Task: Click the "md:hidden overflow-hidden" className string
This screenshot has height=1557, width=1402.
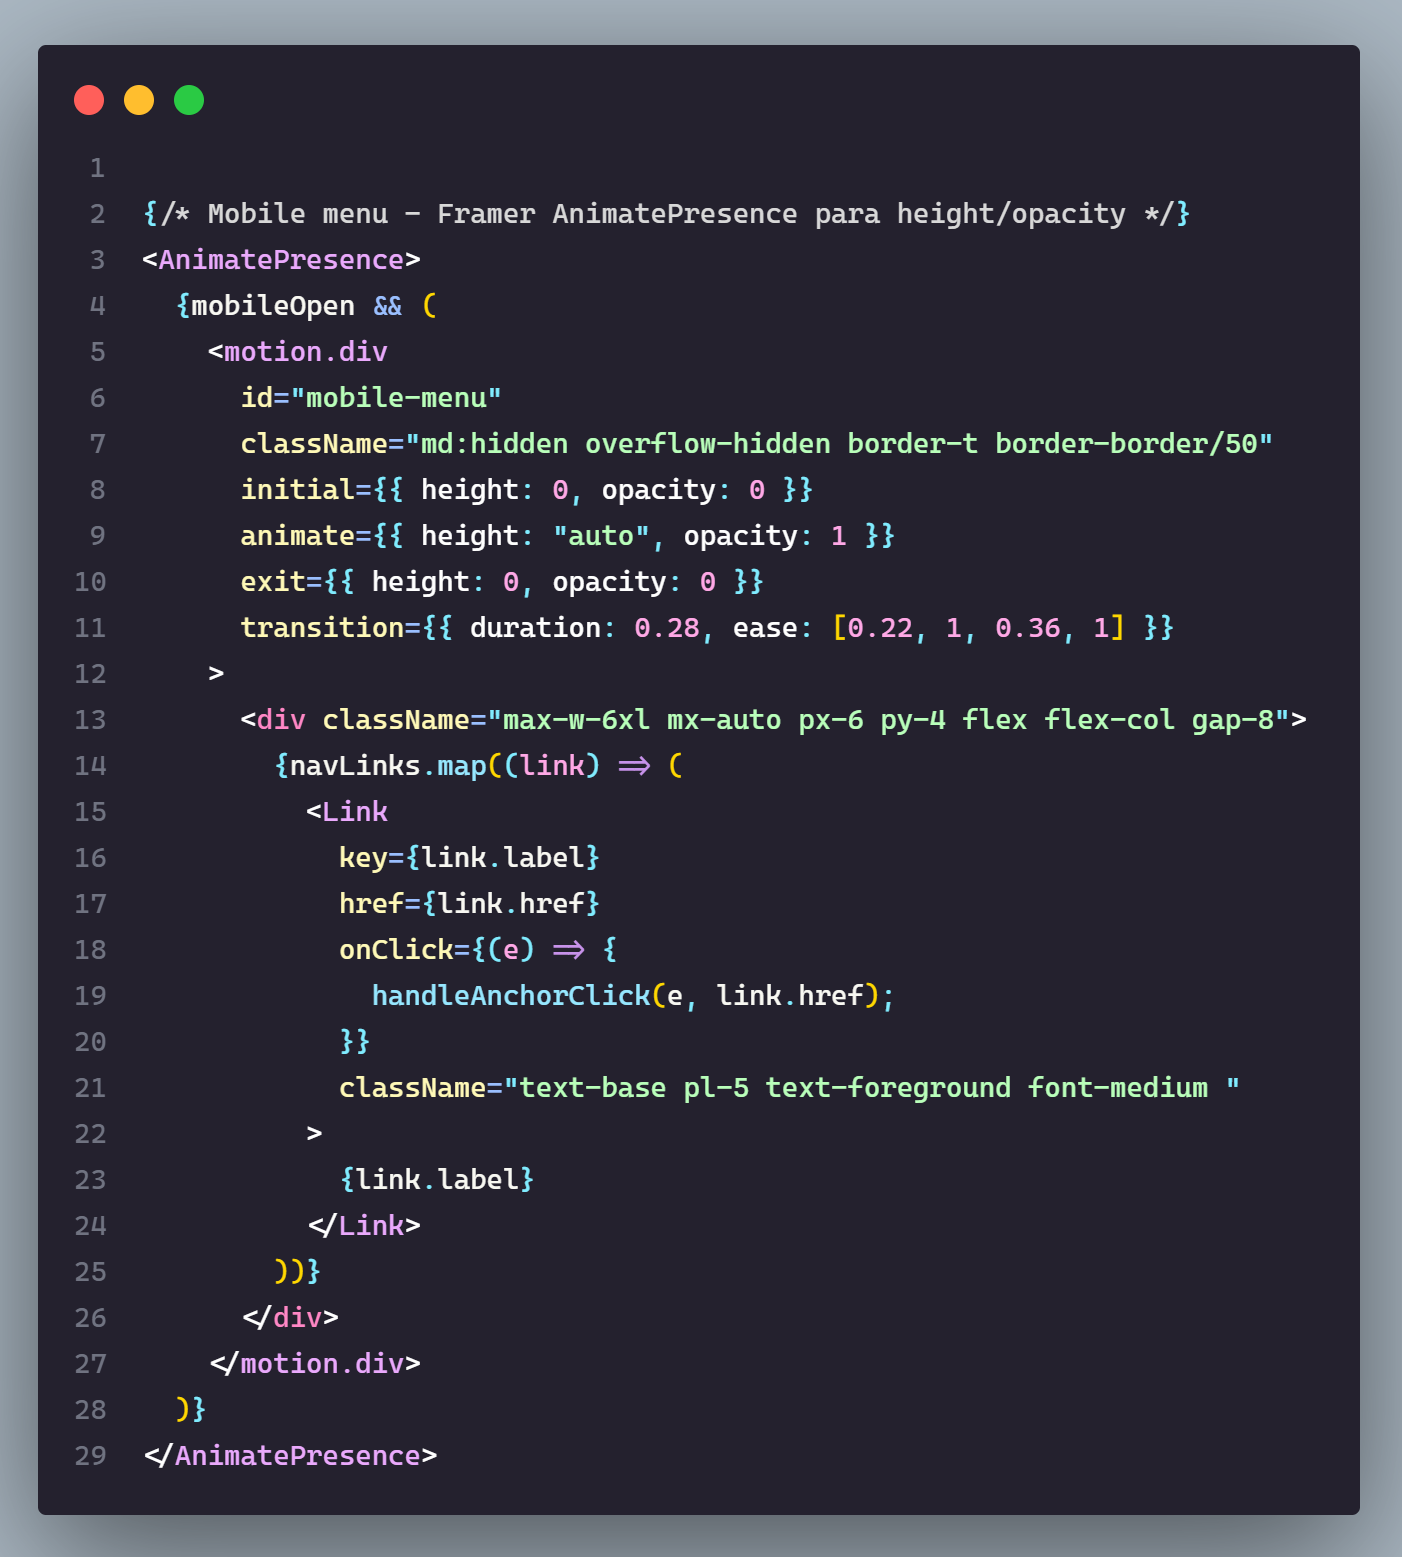Action: (x=839, y=444)
